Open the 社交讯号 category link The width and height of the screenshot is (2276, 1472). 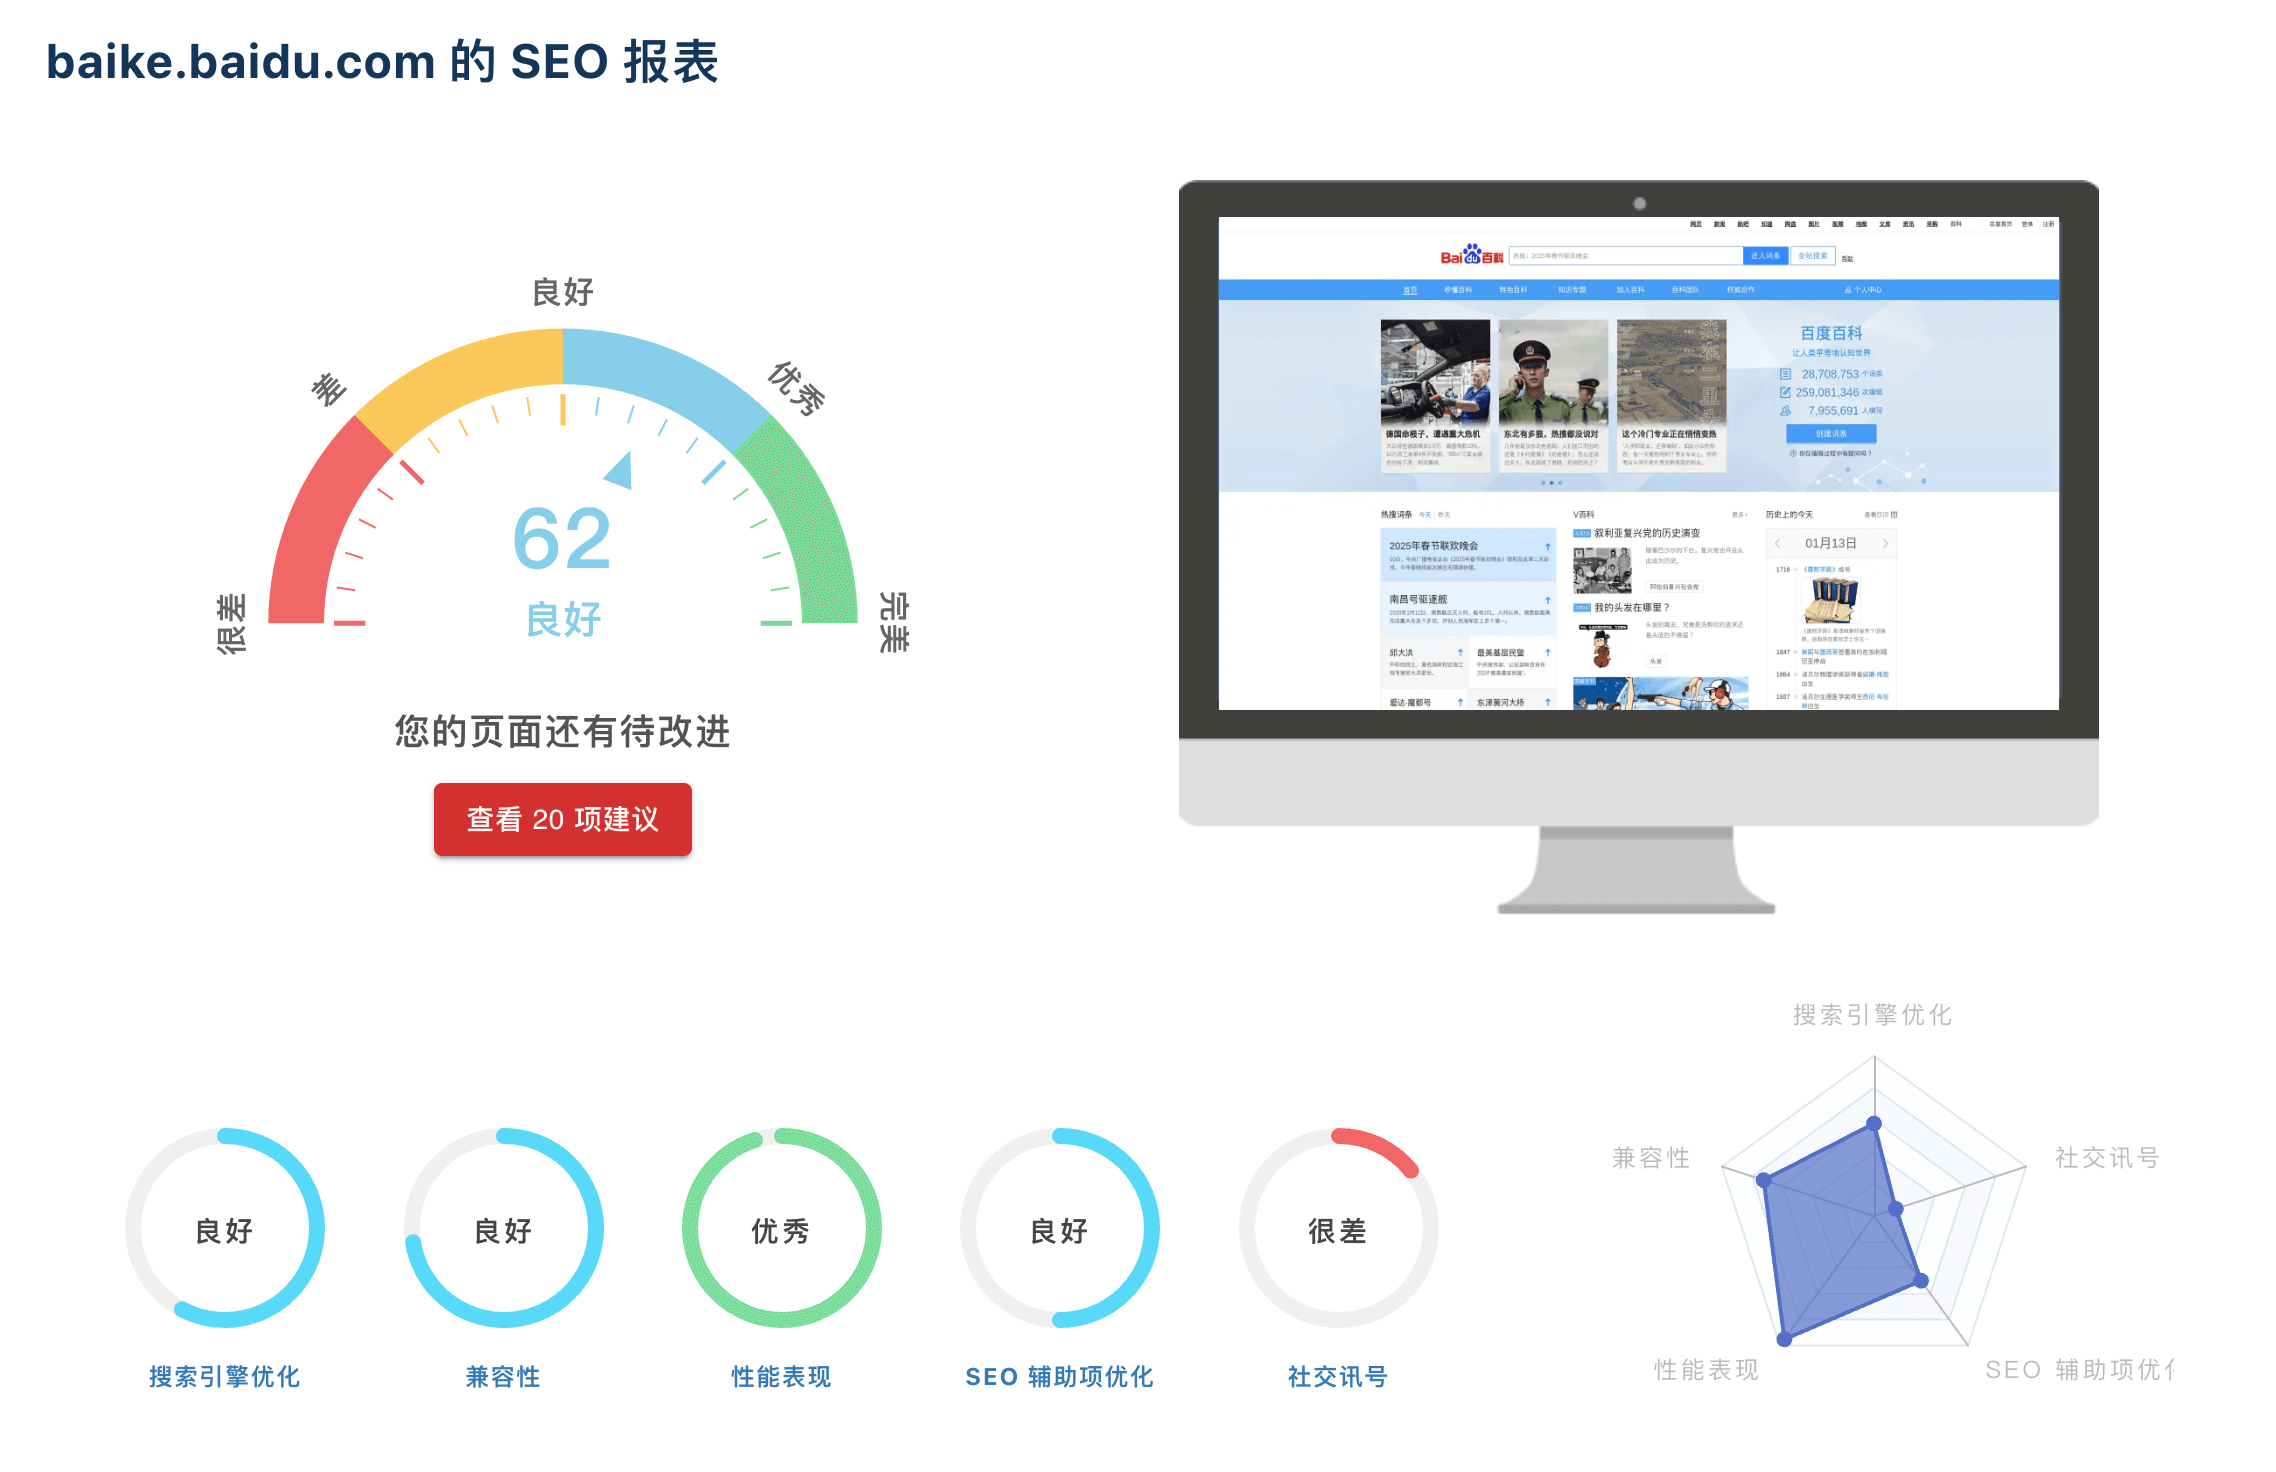click(x=1338, y=1376)
